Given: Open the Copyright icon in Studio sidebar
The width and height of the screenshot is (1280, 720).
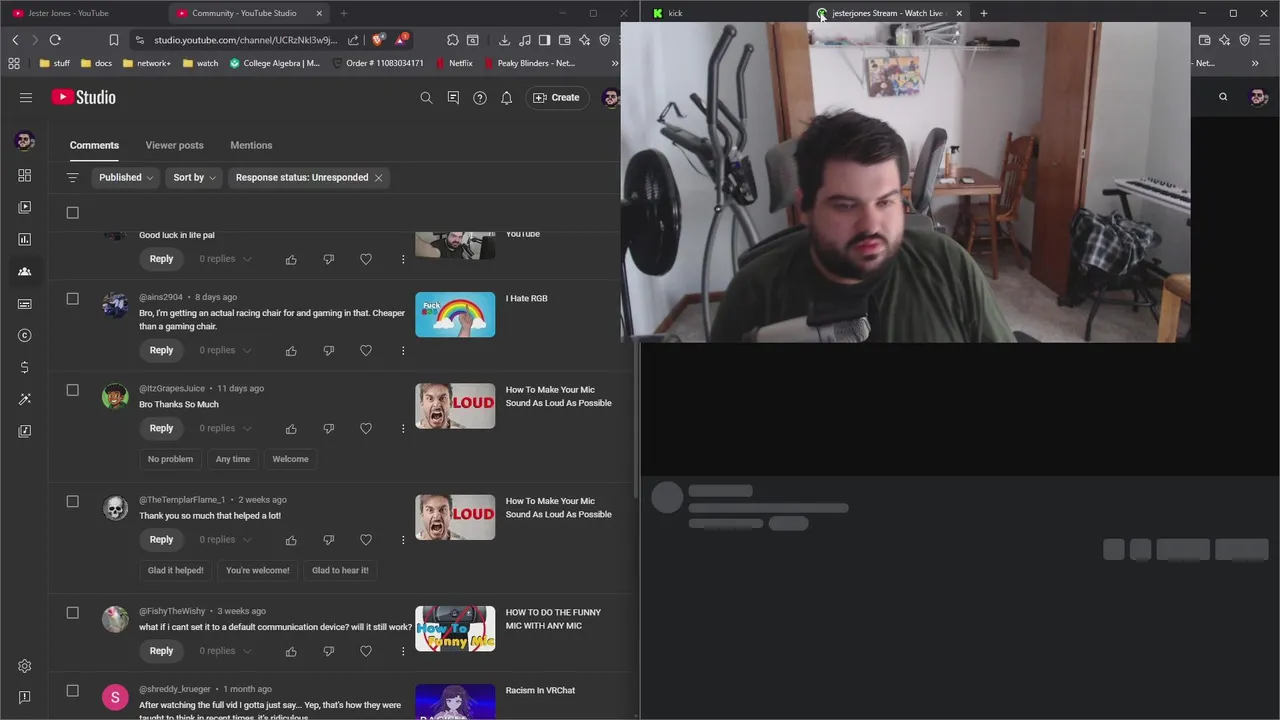Looking at the screenshot, I should click(x=25, y=335).
